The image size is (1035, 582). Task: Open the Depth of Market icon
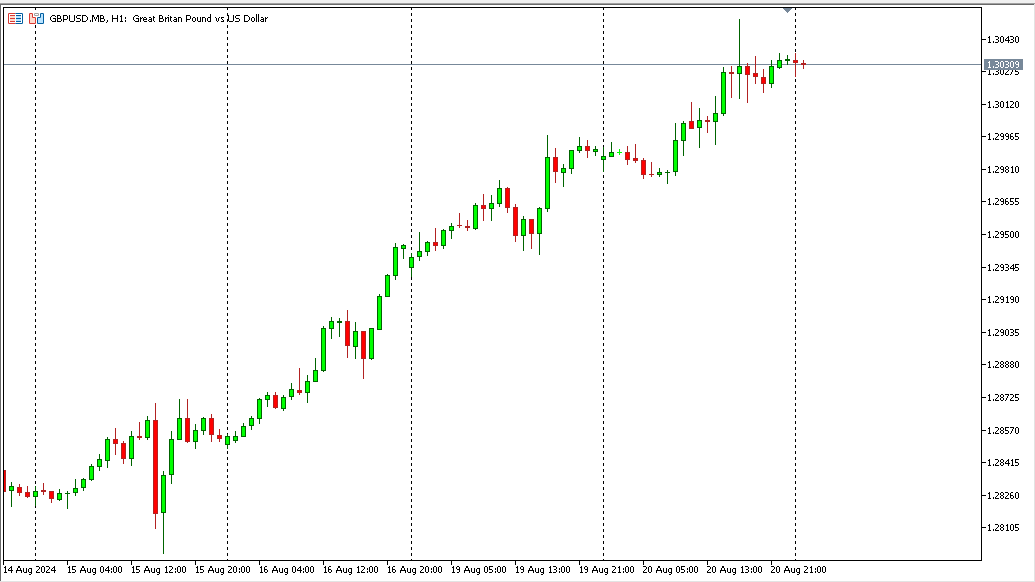[15, 18]
